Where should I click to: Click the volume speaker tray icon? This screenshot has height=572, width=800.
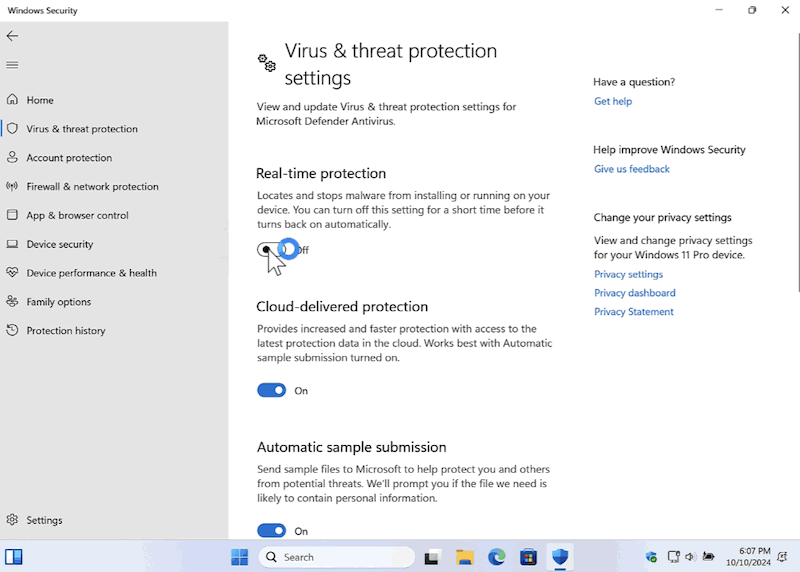(x=690, y=557)
